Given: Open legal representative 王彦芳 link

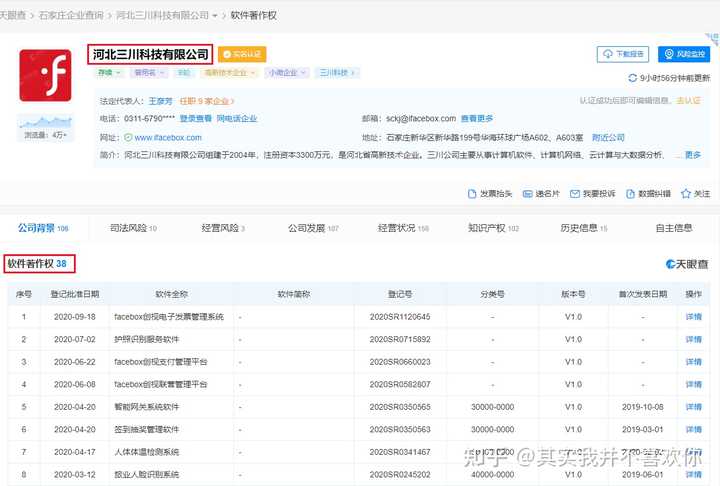Looking at the screenshot, I should (x=160, y=101).
